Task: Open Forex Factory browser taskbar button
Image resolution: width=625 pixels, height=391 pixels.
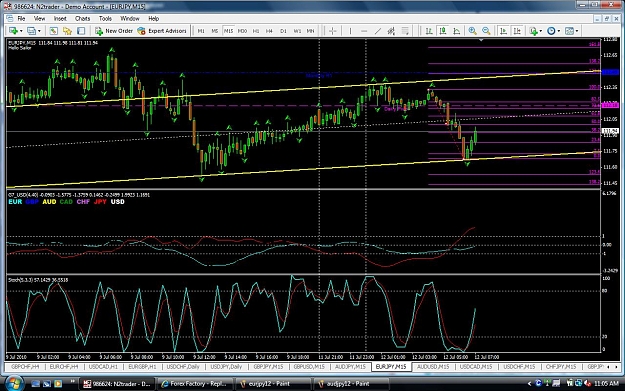Action: tap(194, 384)
